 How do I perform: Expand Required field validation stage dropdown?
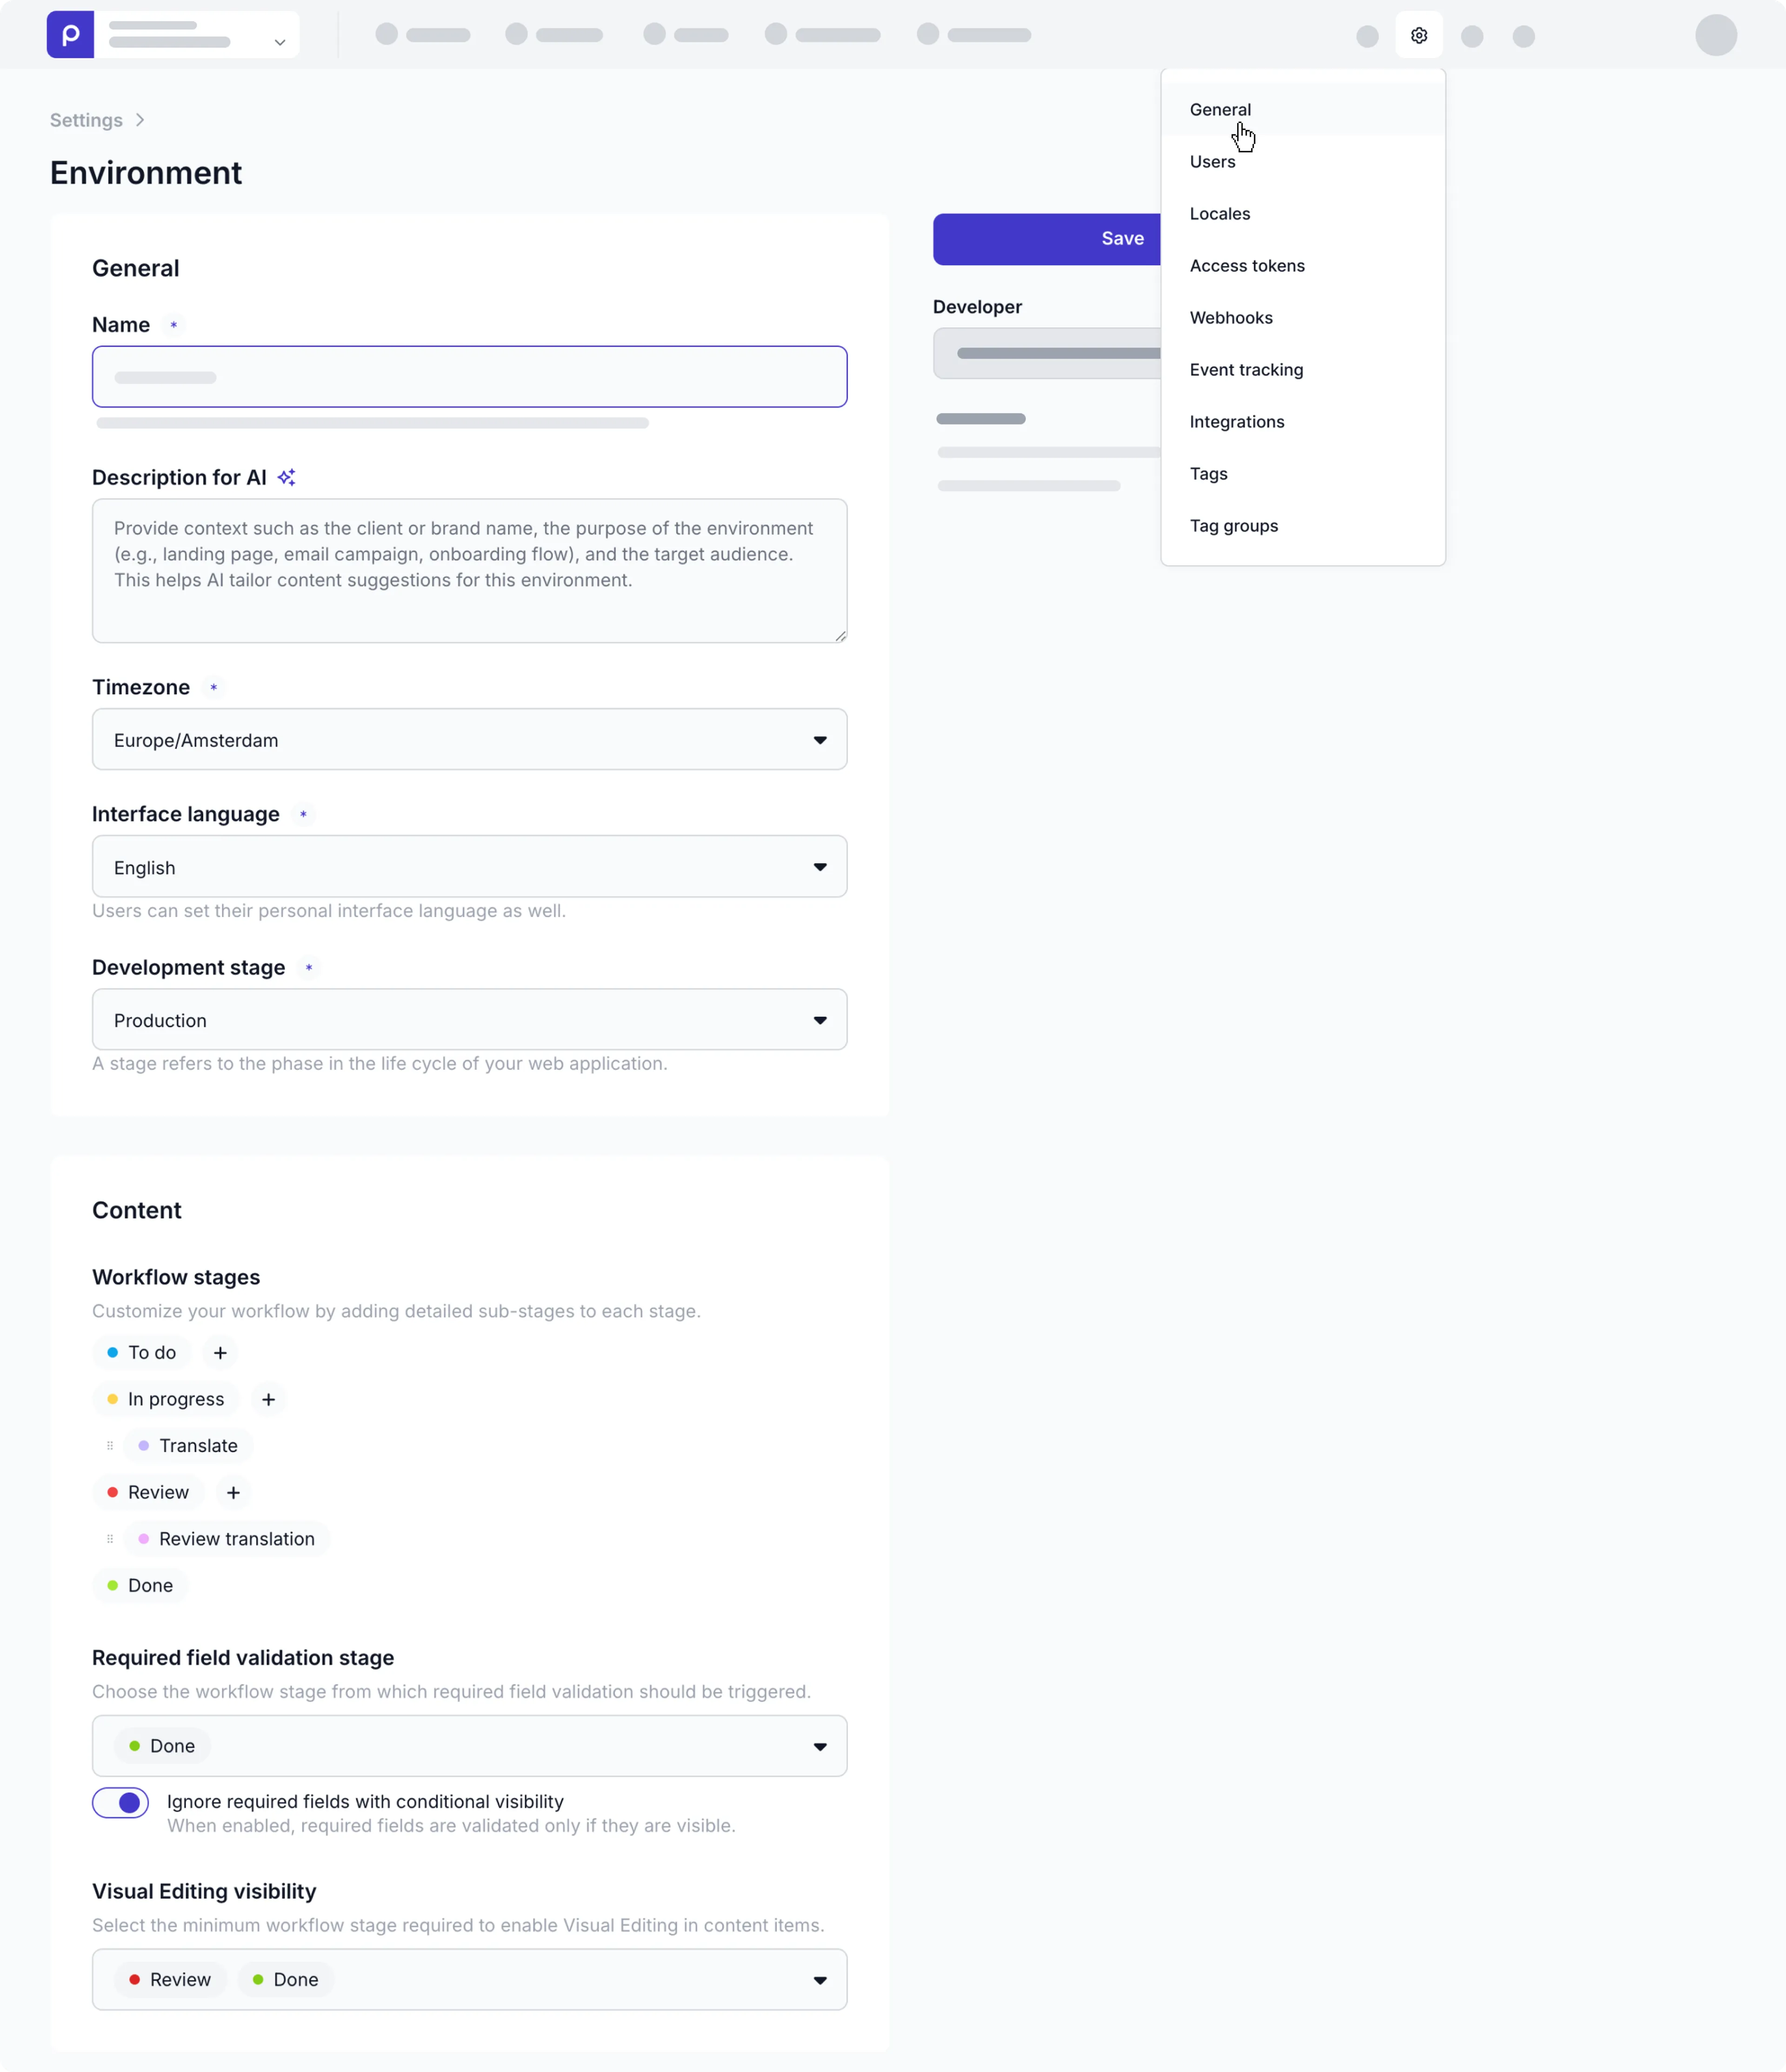pyautogui.click(x=469, y=1746)
